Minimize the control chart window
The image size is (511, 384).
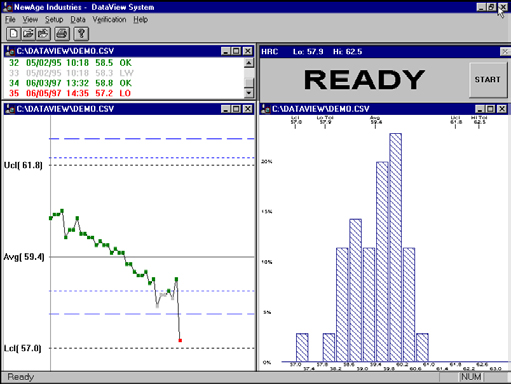click(226, 109)
